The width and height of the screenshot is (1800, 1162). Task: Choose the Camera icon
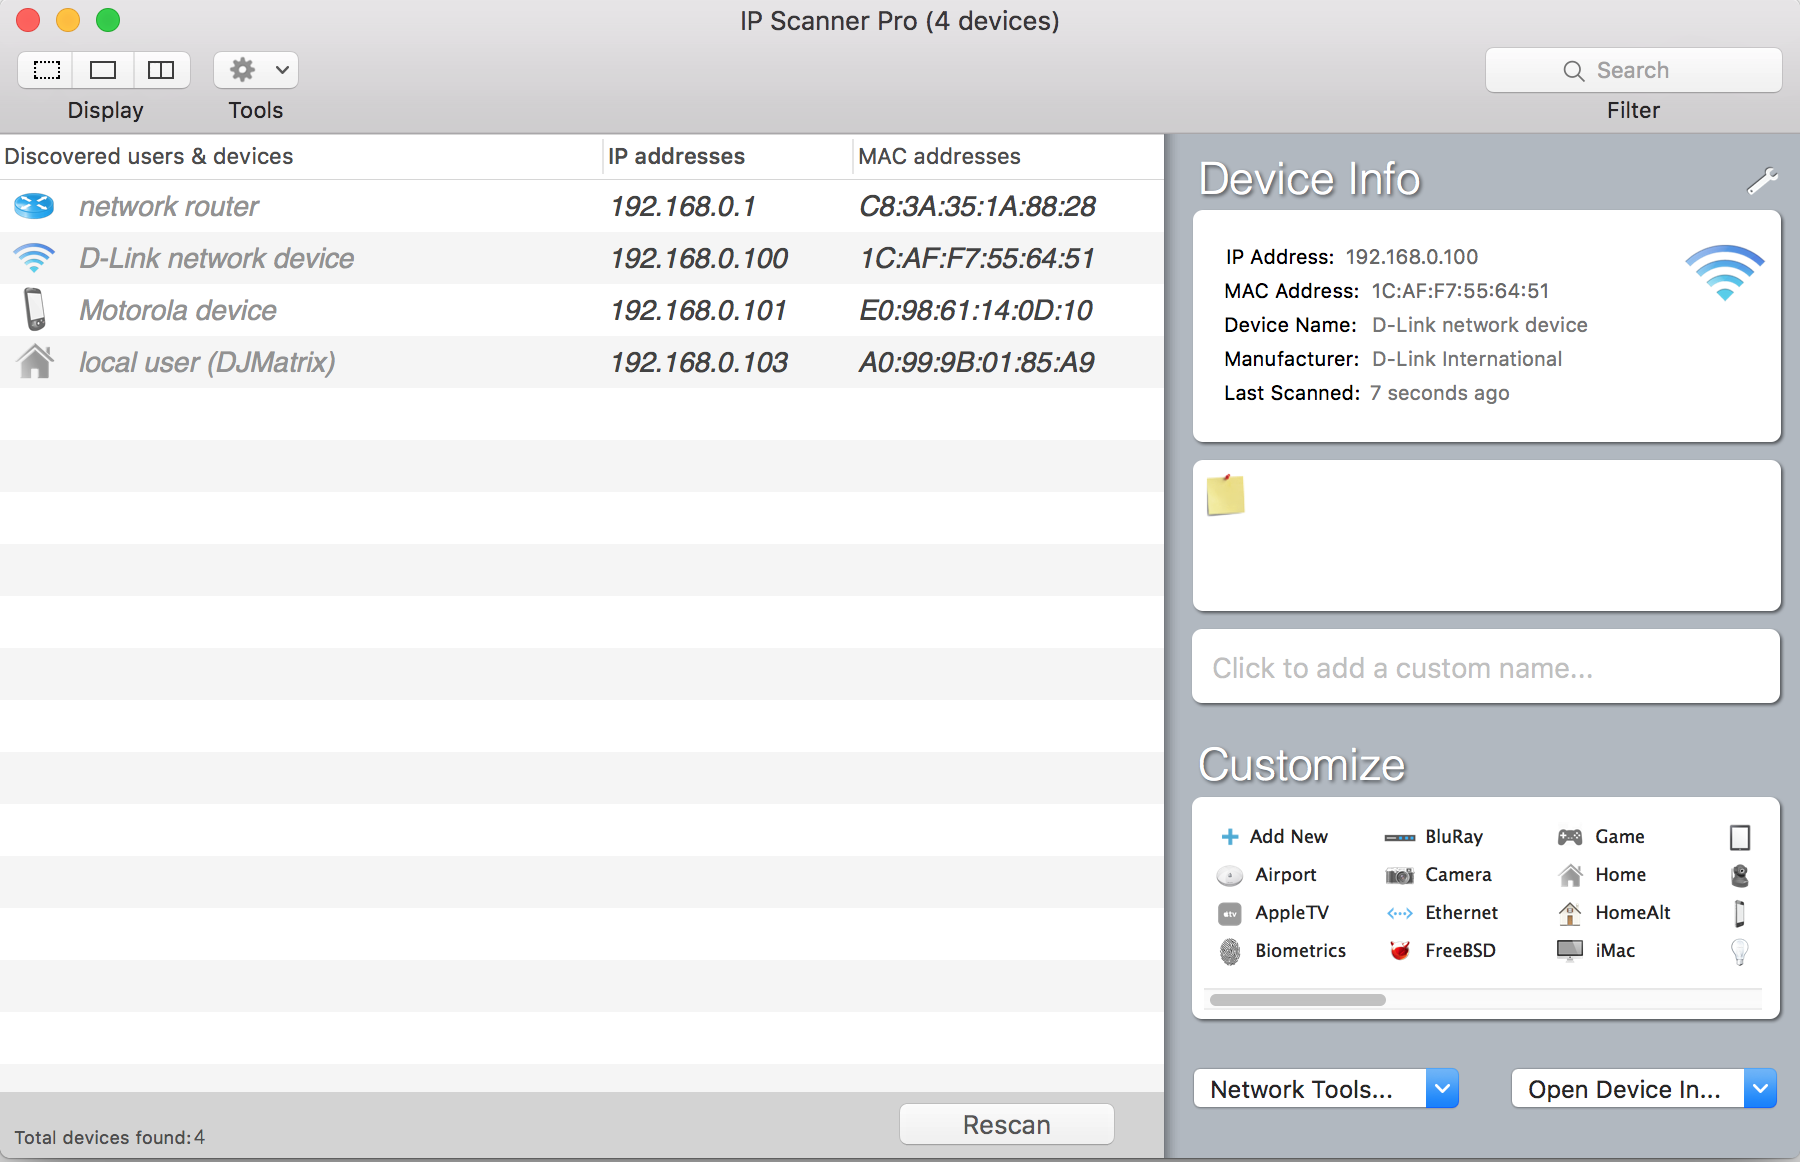[x=1399, y=875]
